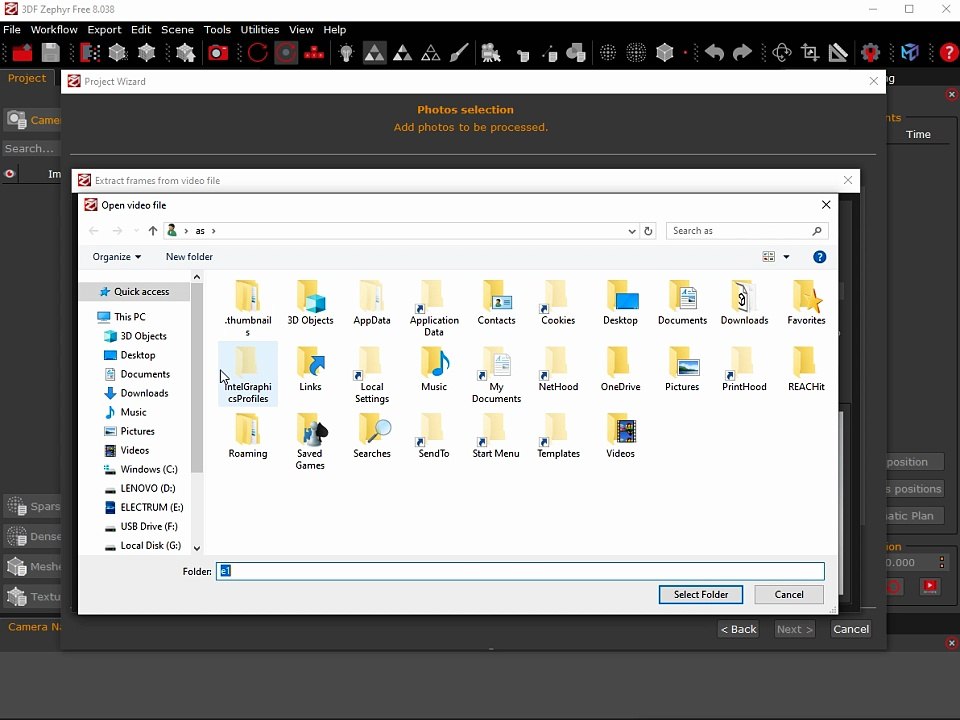
Task: Click the Select Folder button
Action: [700, 594]
